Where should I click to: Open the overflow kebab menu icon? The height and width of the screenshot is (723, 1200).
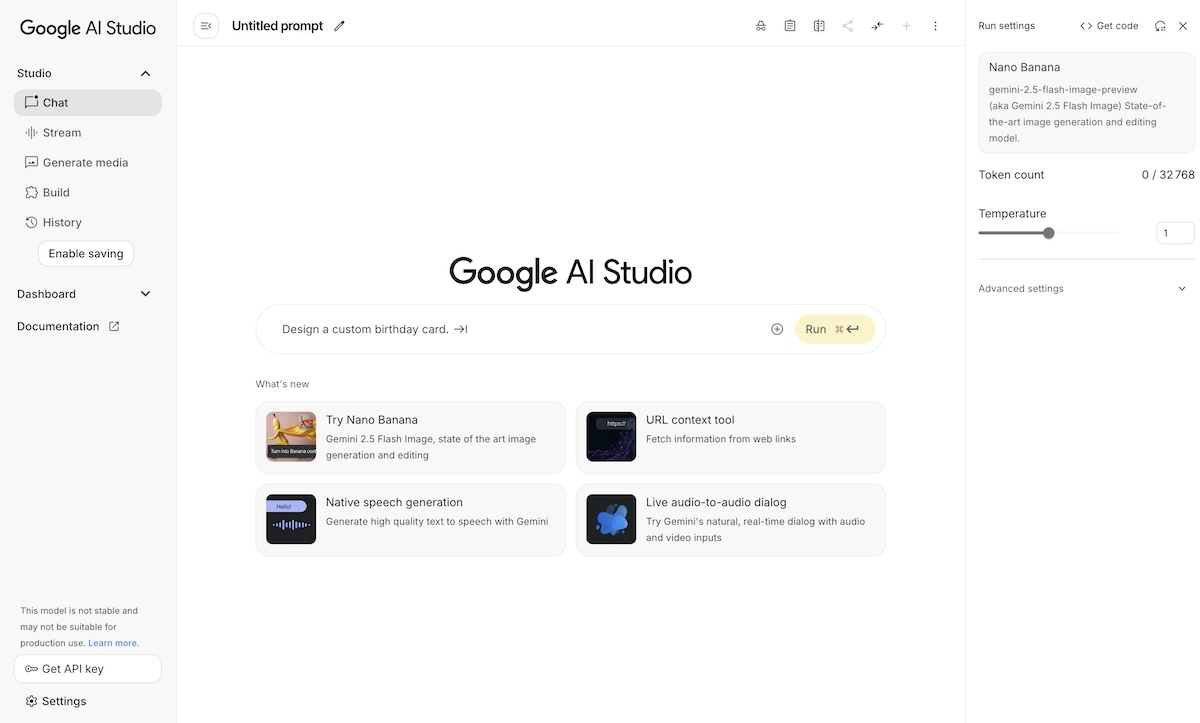[x=935, y=25]
